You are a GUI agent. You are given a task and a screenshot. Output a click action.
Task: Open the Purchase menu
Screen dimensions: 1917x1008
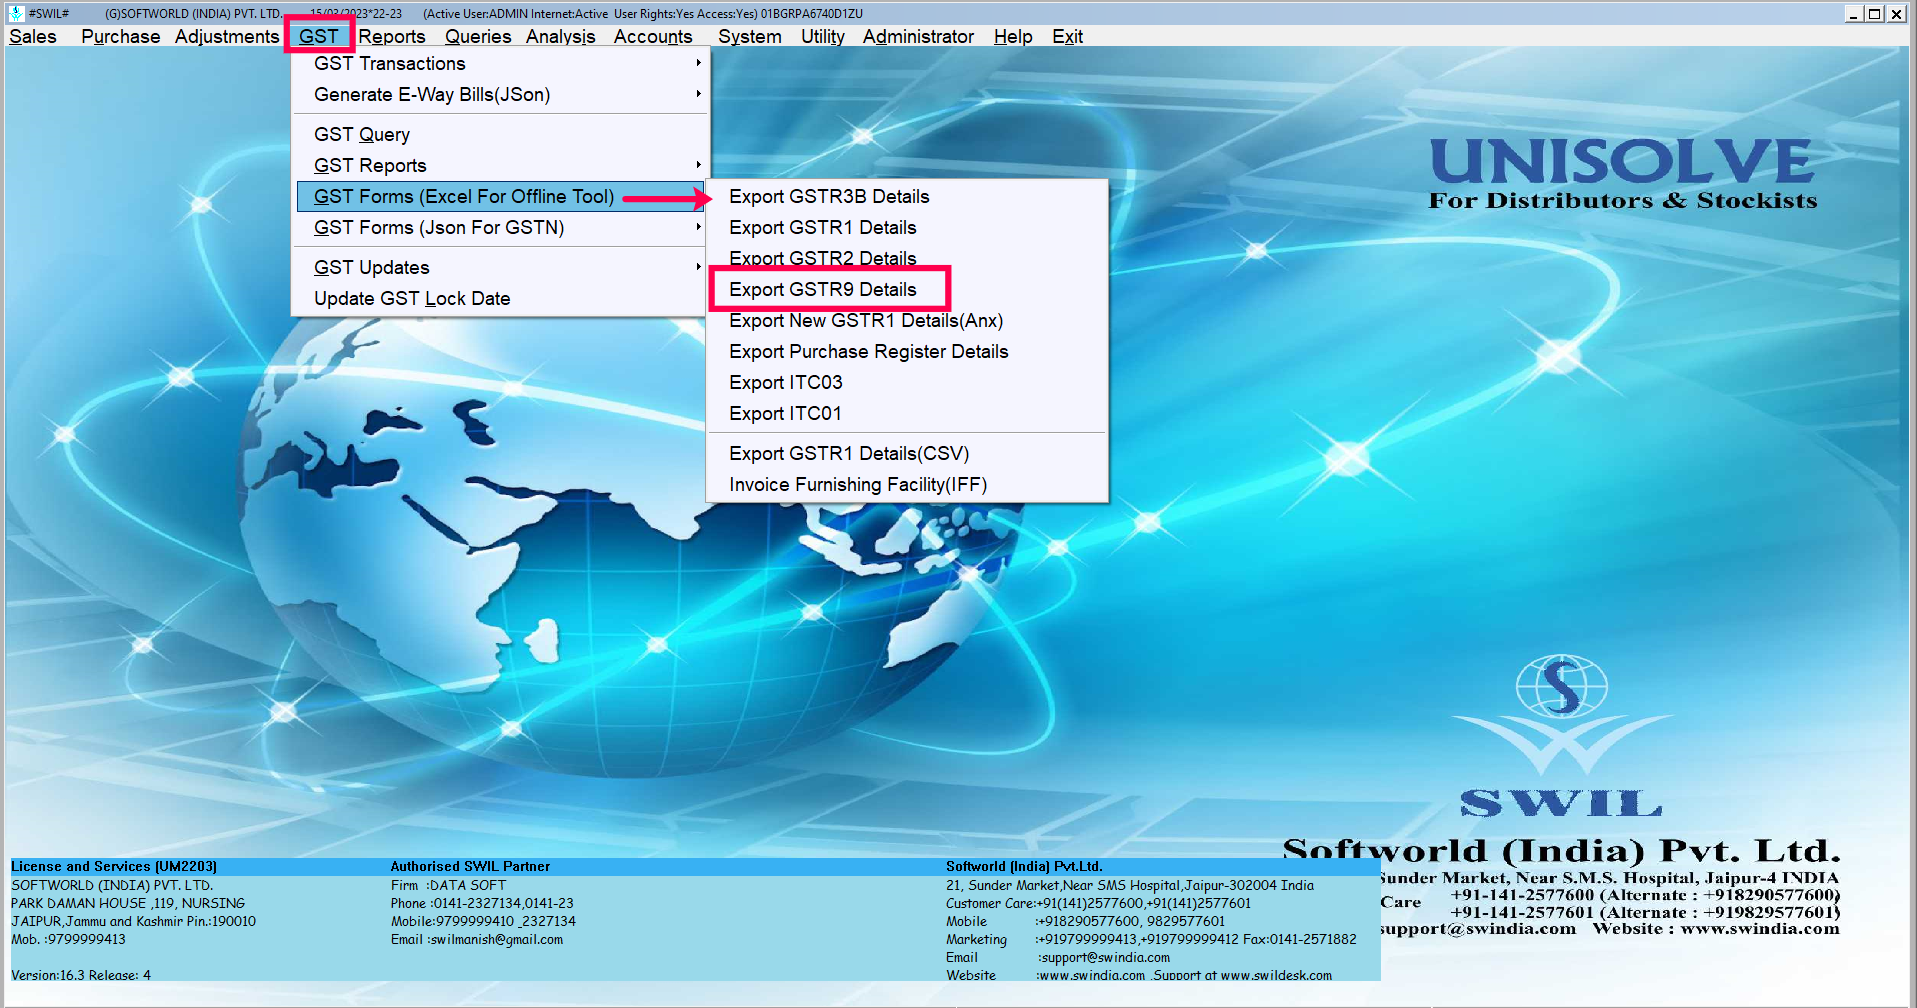[x=120, y=36]
